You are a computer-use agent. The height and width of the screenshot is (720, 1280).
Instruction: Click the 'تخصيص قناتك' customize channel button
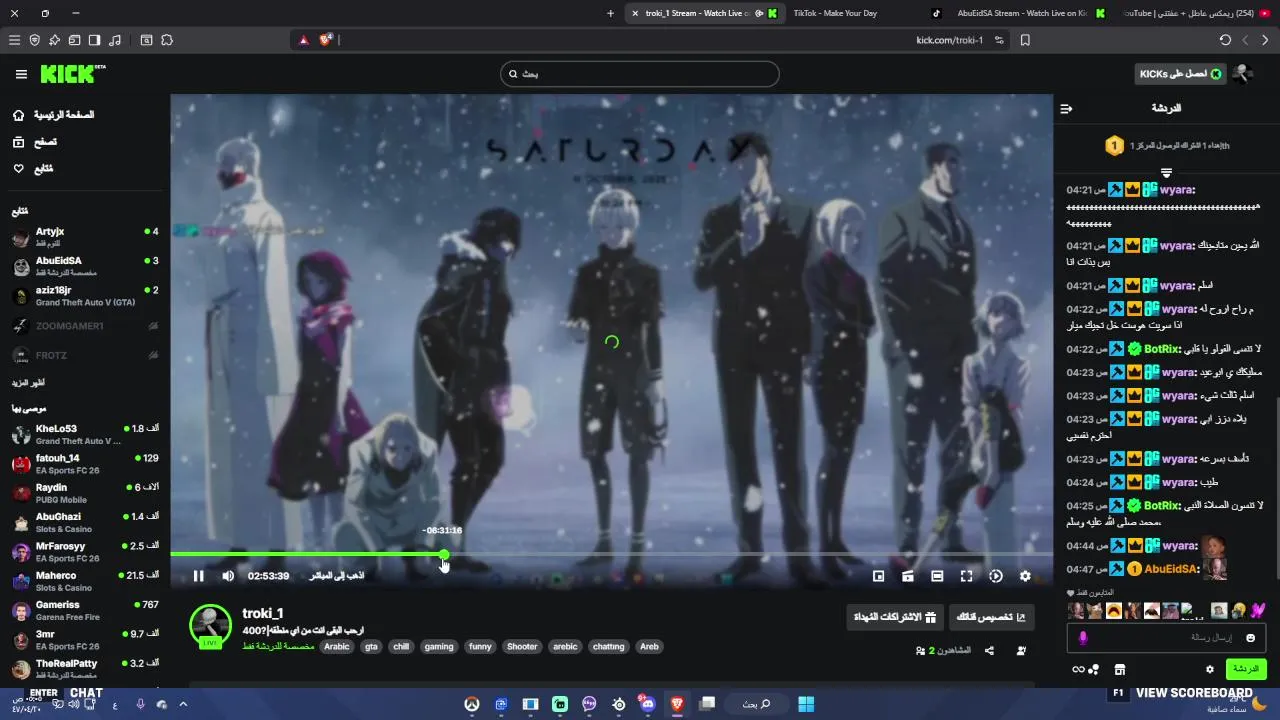991,617
